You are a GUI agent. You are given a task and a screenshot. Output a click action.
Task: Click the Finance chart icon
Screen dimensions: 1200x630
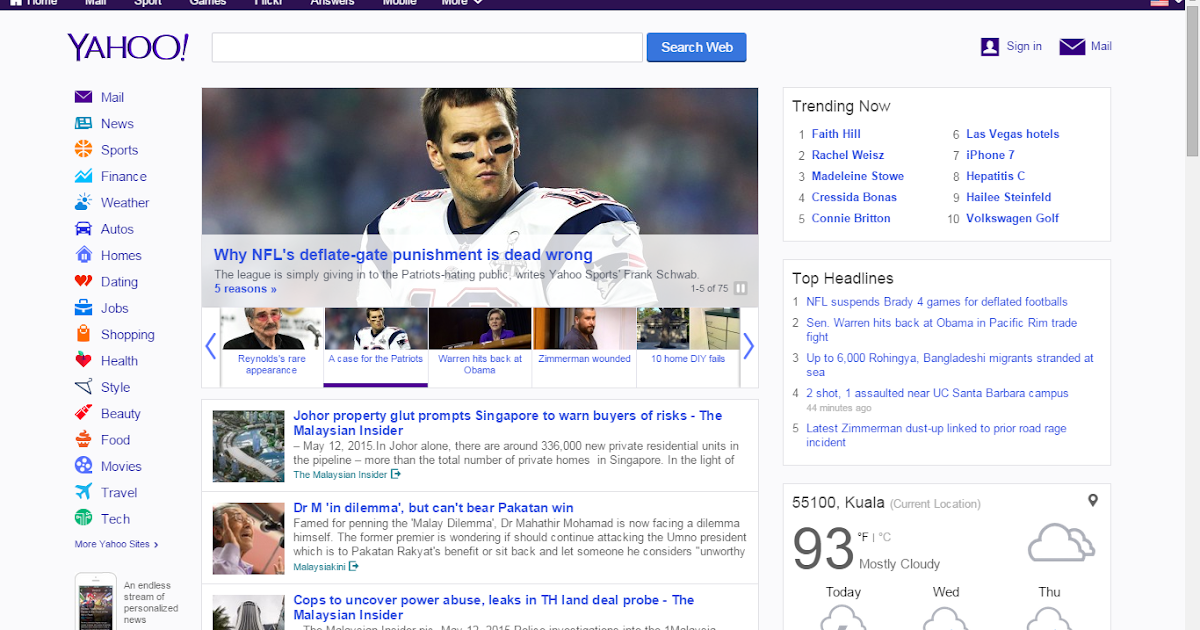[x=83, y=176]
